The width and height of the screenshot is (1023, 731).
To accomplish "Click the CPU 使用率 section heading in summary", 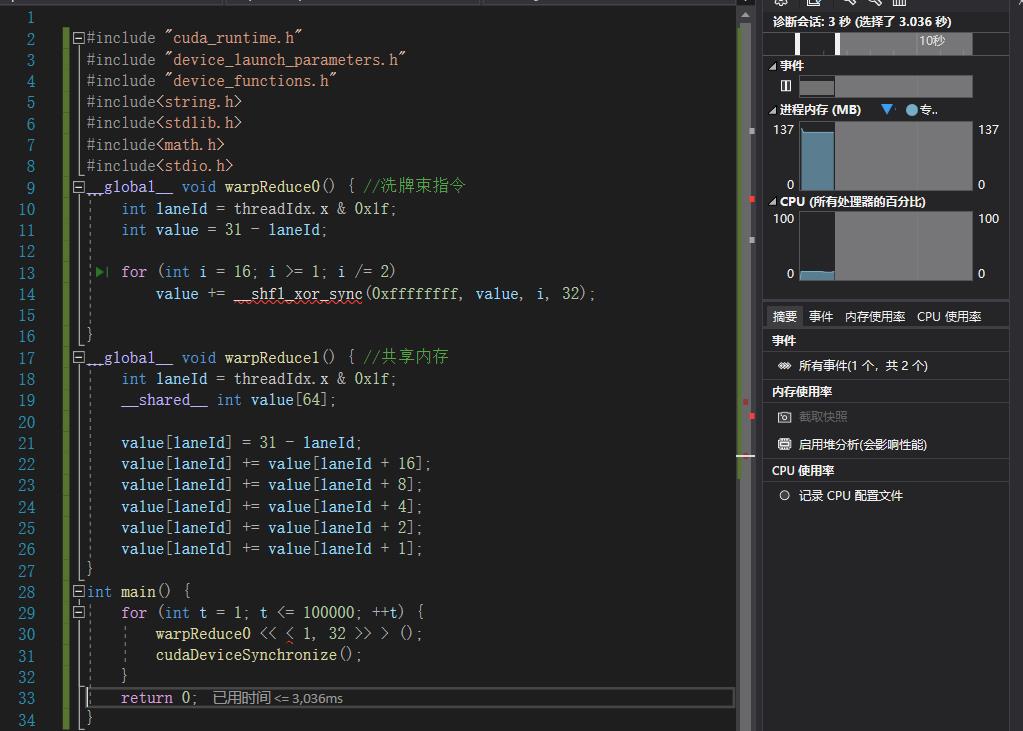I will click(x=802, y=471).
